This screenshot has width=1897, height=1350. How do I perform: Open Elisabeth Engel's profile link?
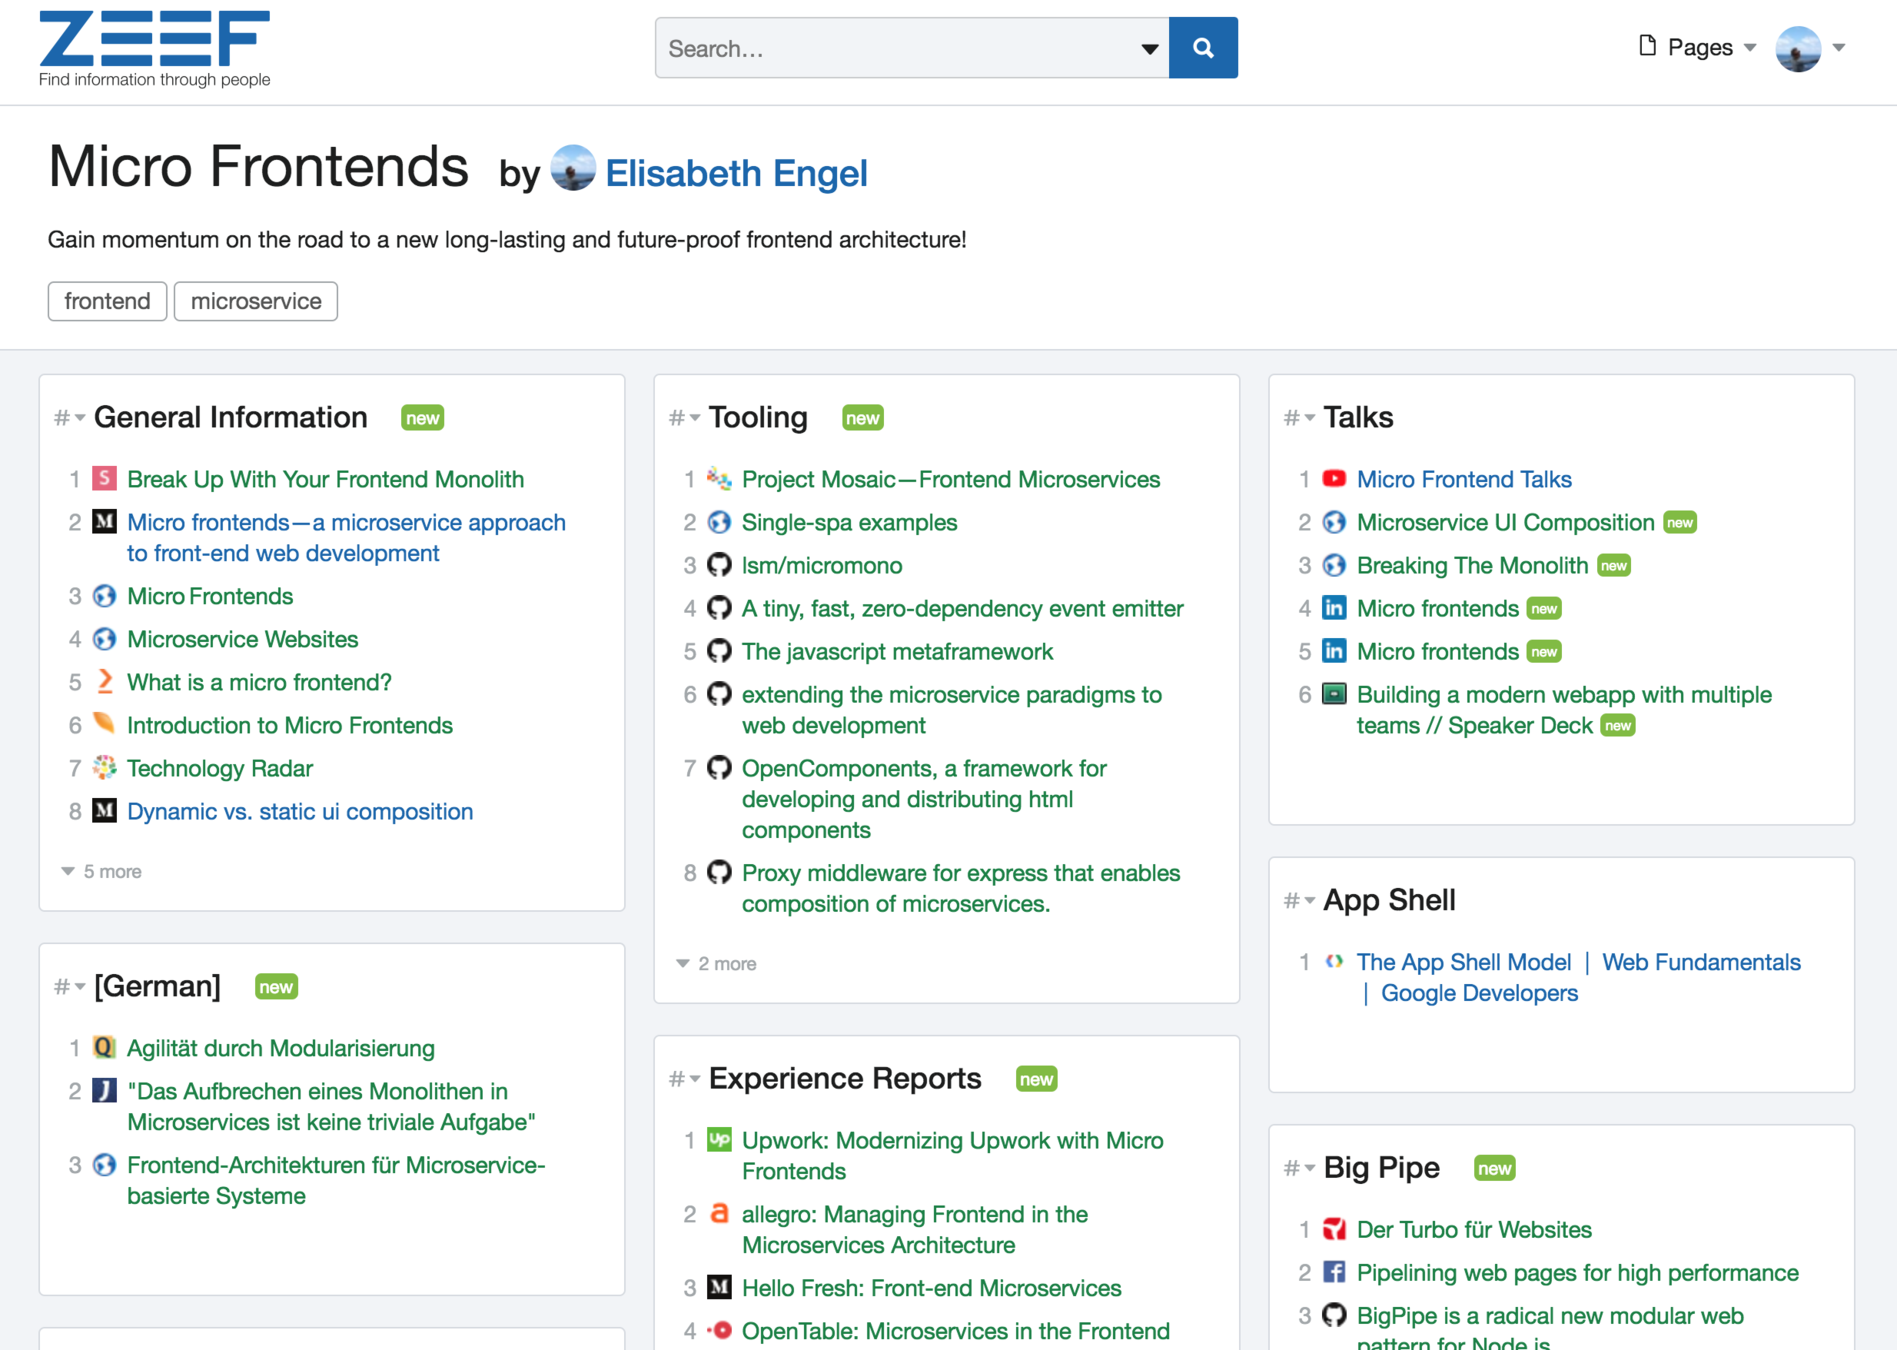coord(736,173)
